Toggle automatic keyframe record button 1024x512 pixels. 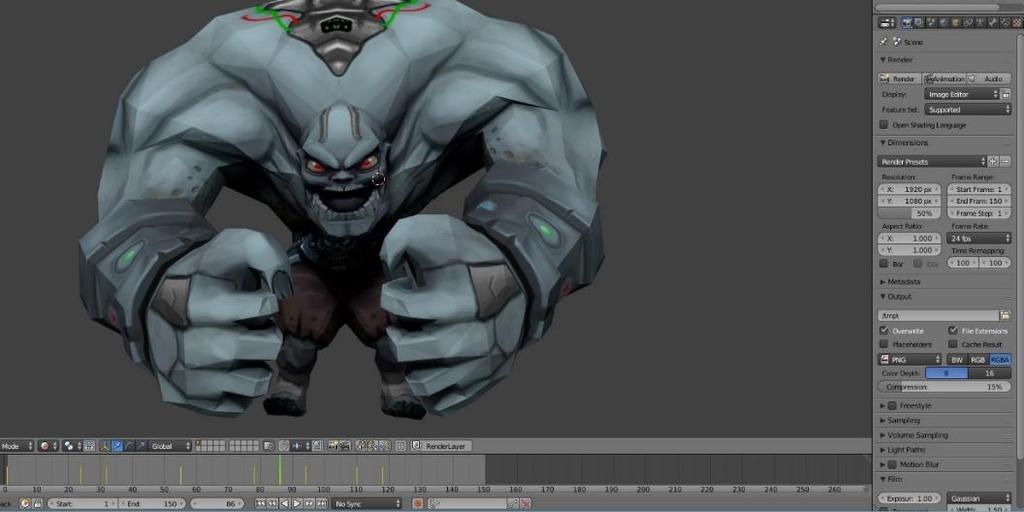pos(417,504)
